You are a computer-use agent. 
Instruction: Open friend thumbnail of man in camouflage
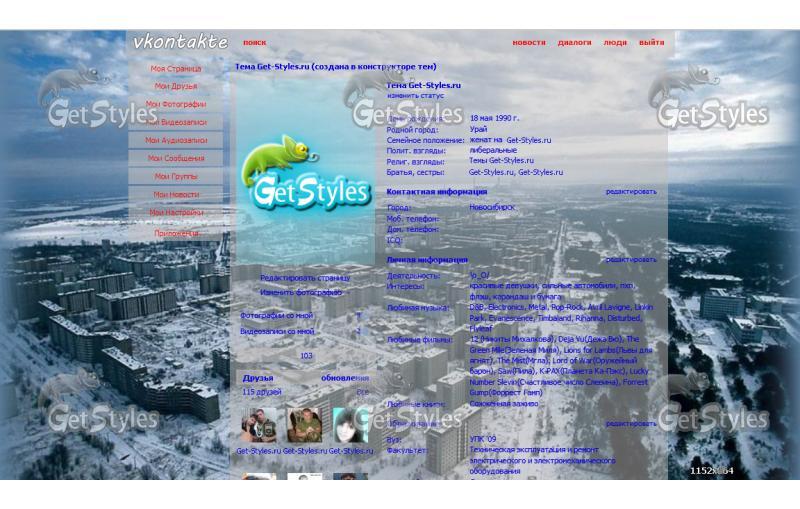[x=305, y=425]
